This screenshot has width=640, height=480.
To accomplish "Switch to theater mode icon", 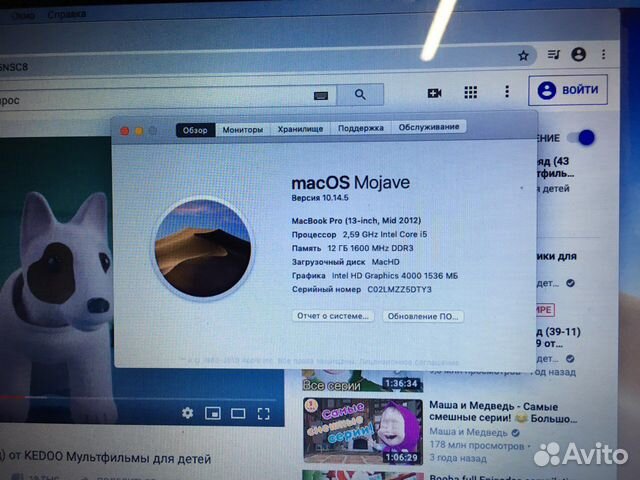I will pyautogui.click(x=238, y=414).
